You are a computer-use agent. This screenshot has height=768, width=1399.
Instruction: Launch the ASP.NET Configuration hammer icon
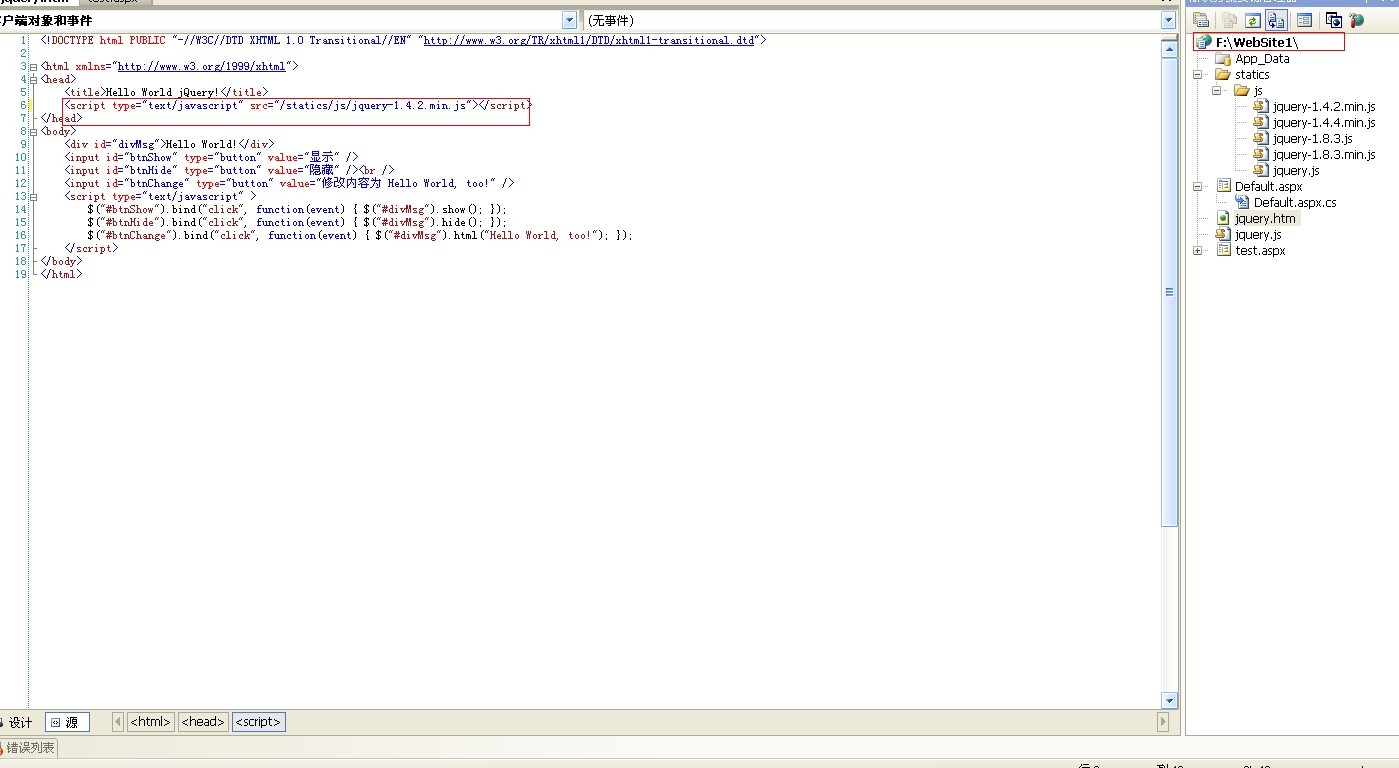pyautogui.click(x=1357, y=20)
